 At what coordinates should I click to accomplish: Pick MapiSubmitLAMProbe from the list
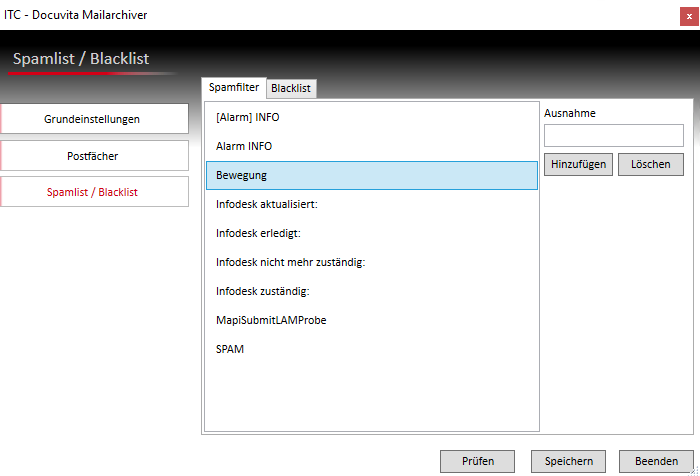(271, 320)
